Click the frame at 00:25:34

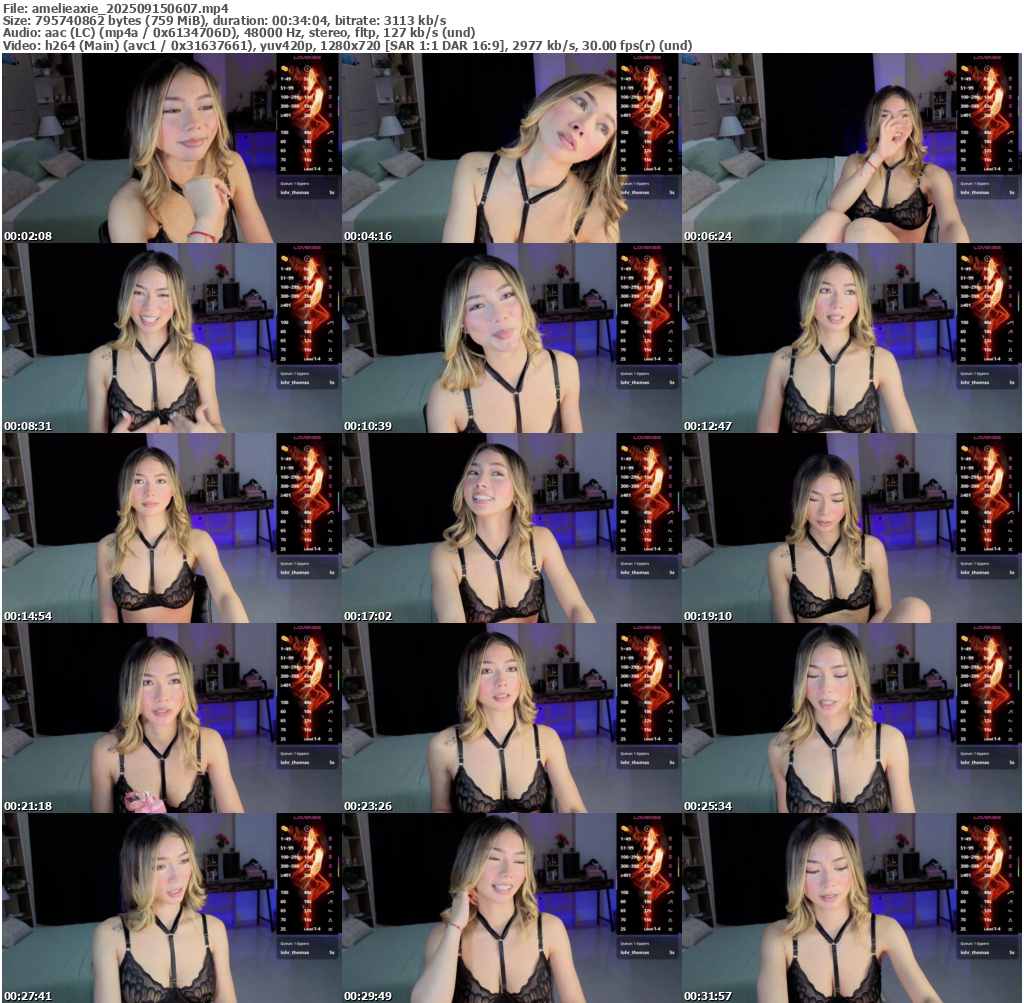pyautogui.click(x=851, y=718)
